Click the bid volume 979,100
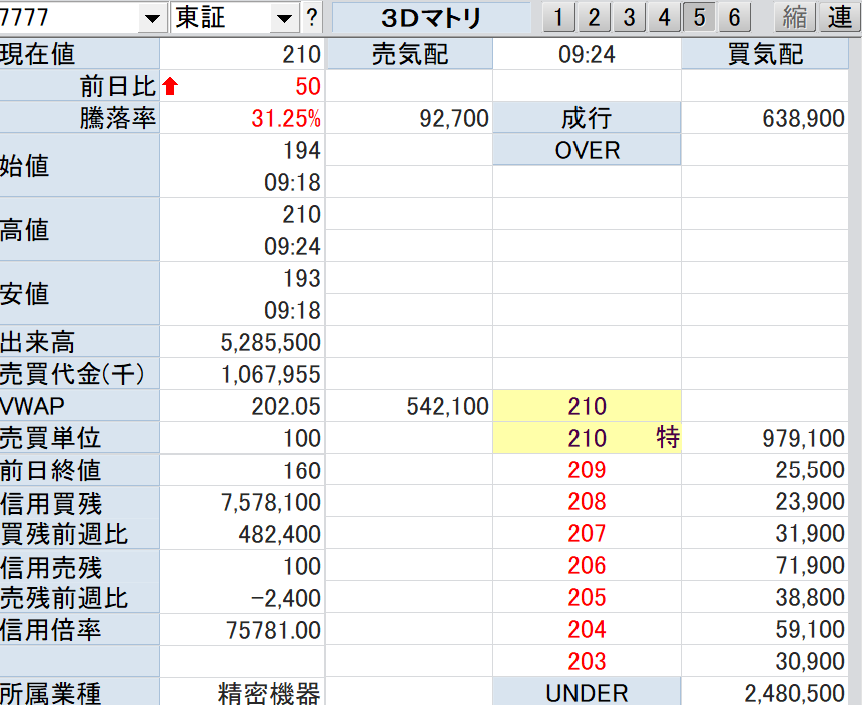 [x=803, y=438]
